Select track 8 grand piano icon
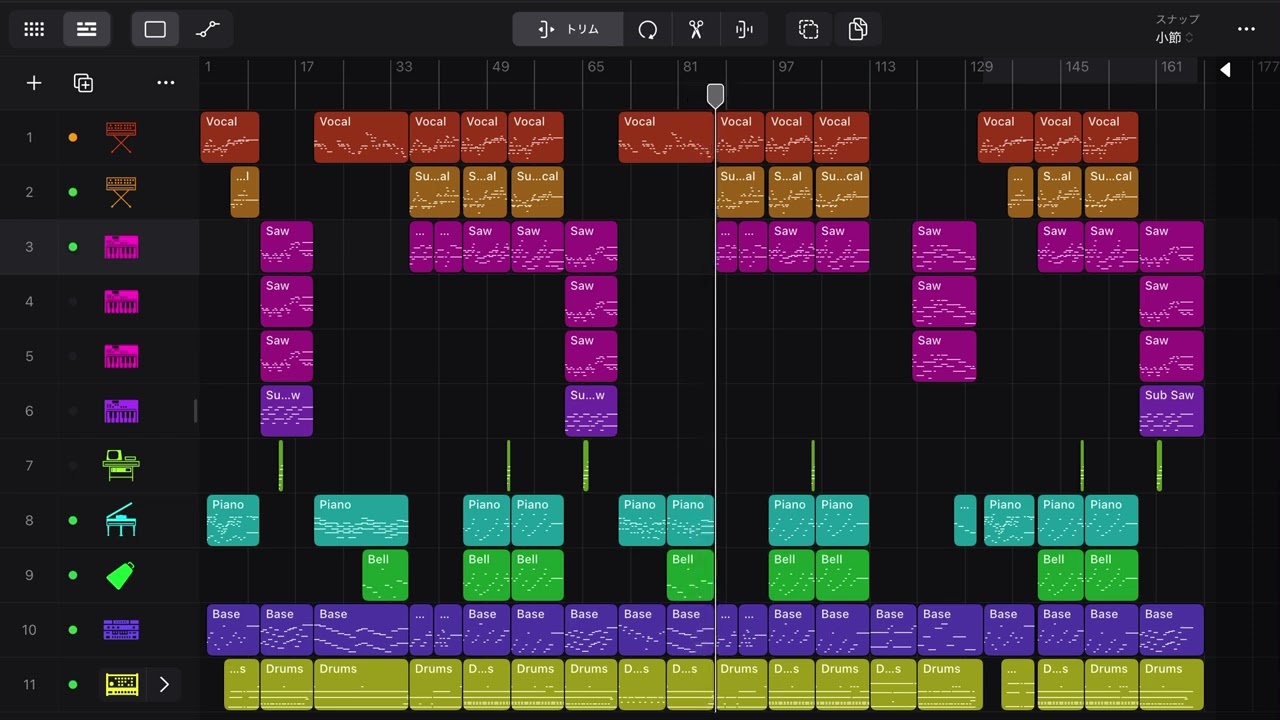 pyautogui.click(x=121, y=520)
